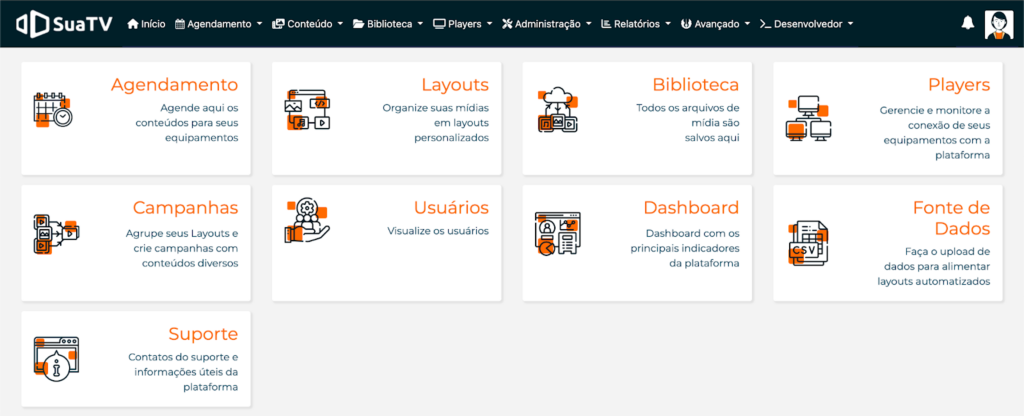1024x416 pixels.
Task: Open the Avançado navbar menu
Action: point(715,23)
